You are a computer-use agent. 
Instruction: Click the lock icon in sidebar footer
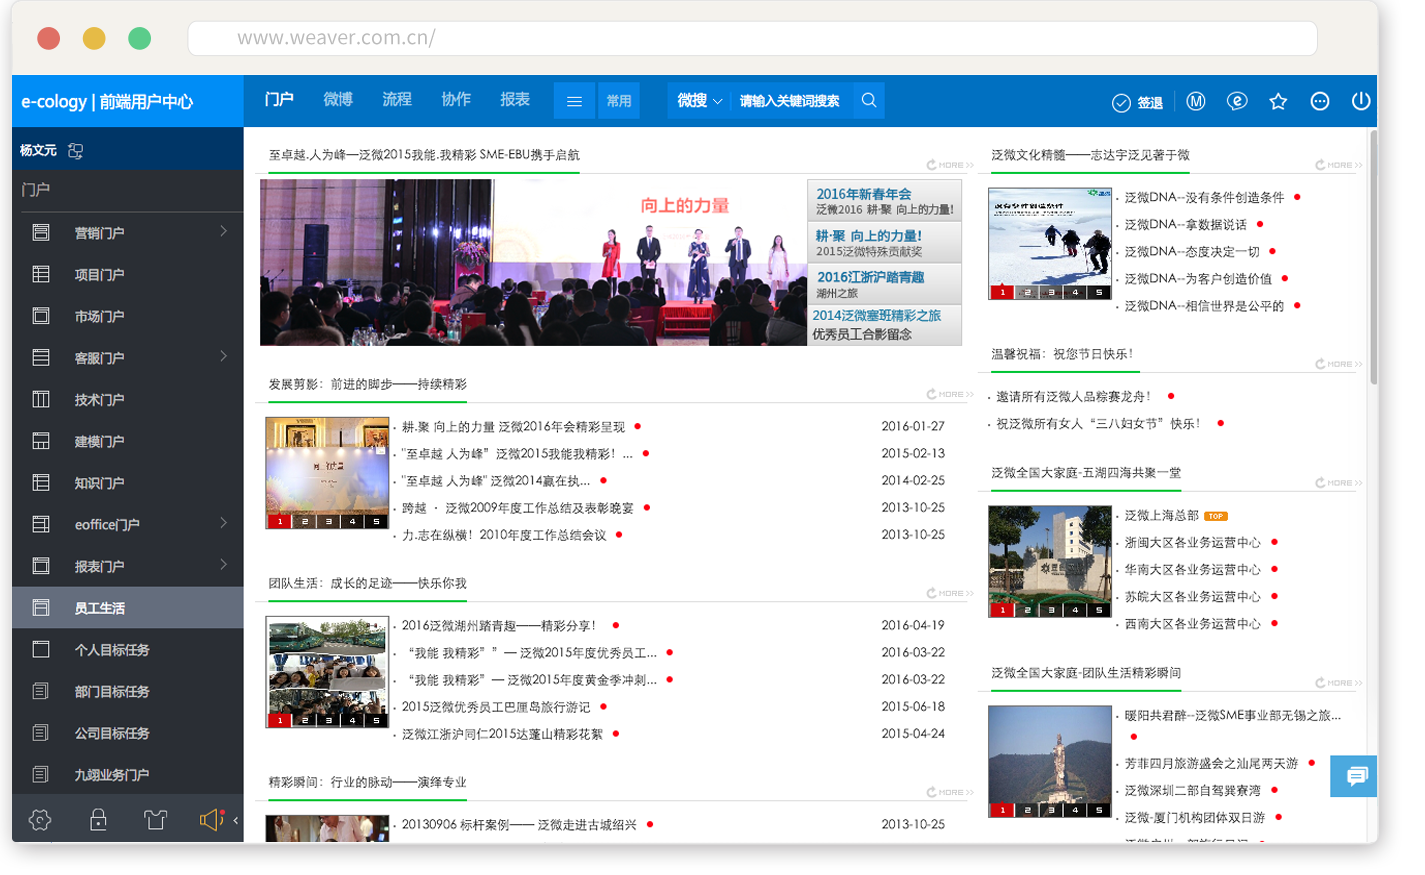(98, 820)
